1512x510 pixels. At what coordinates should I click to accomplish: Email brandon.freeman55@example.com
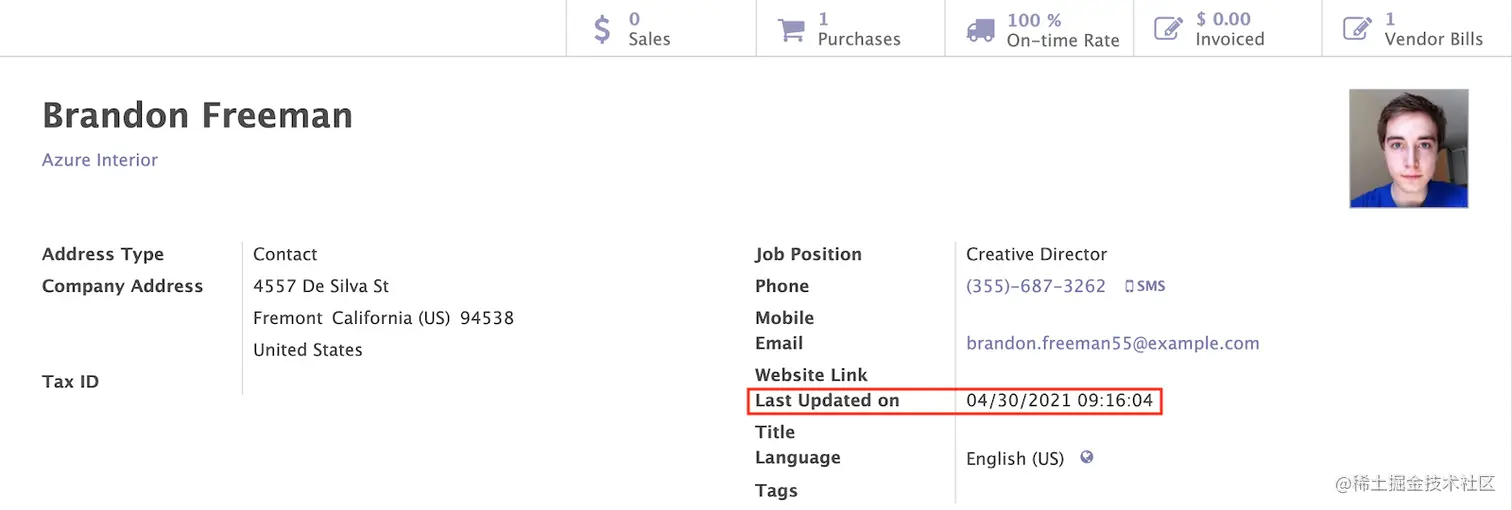click(1113, 343)
